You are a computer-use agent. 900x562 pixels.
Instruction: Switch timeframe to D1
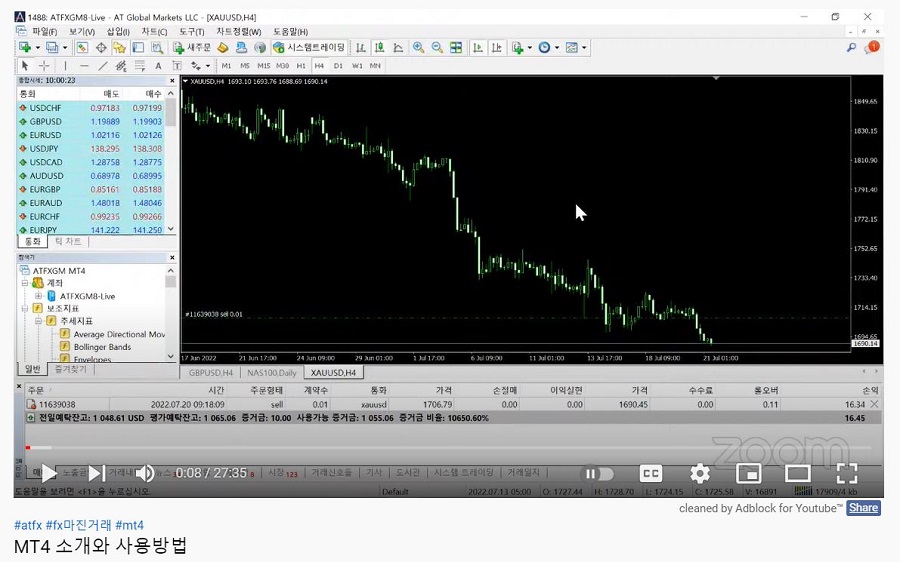[x=338, y=66]
